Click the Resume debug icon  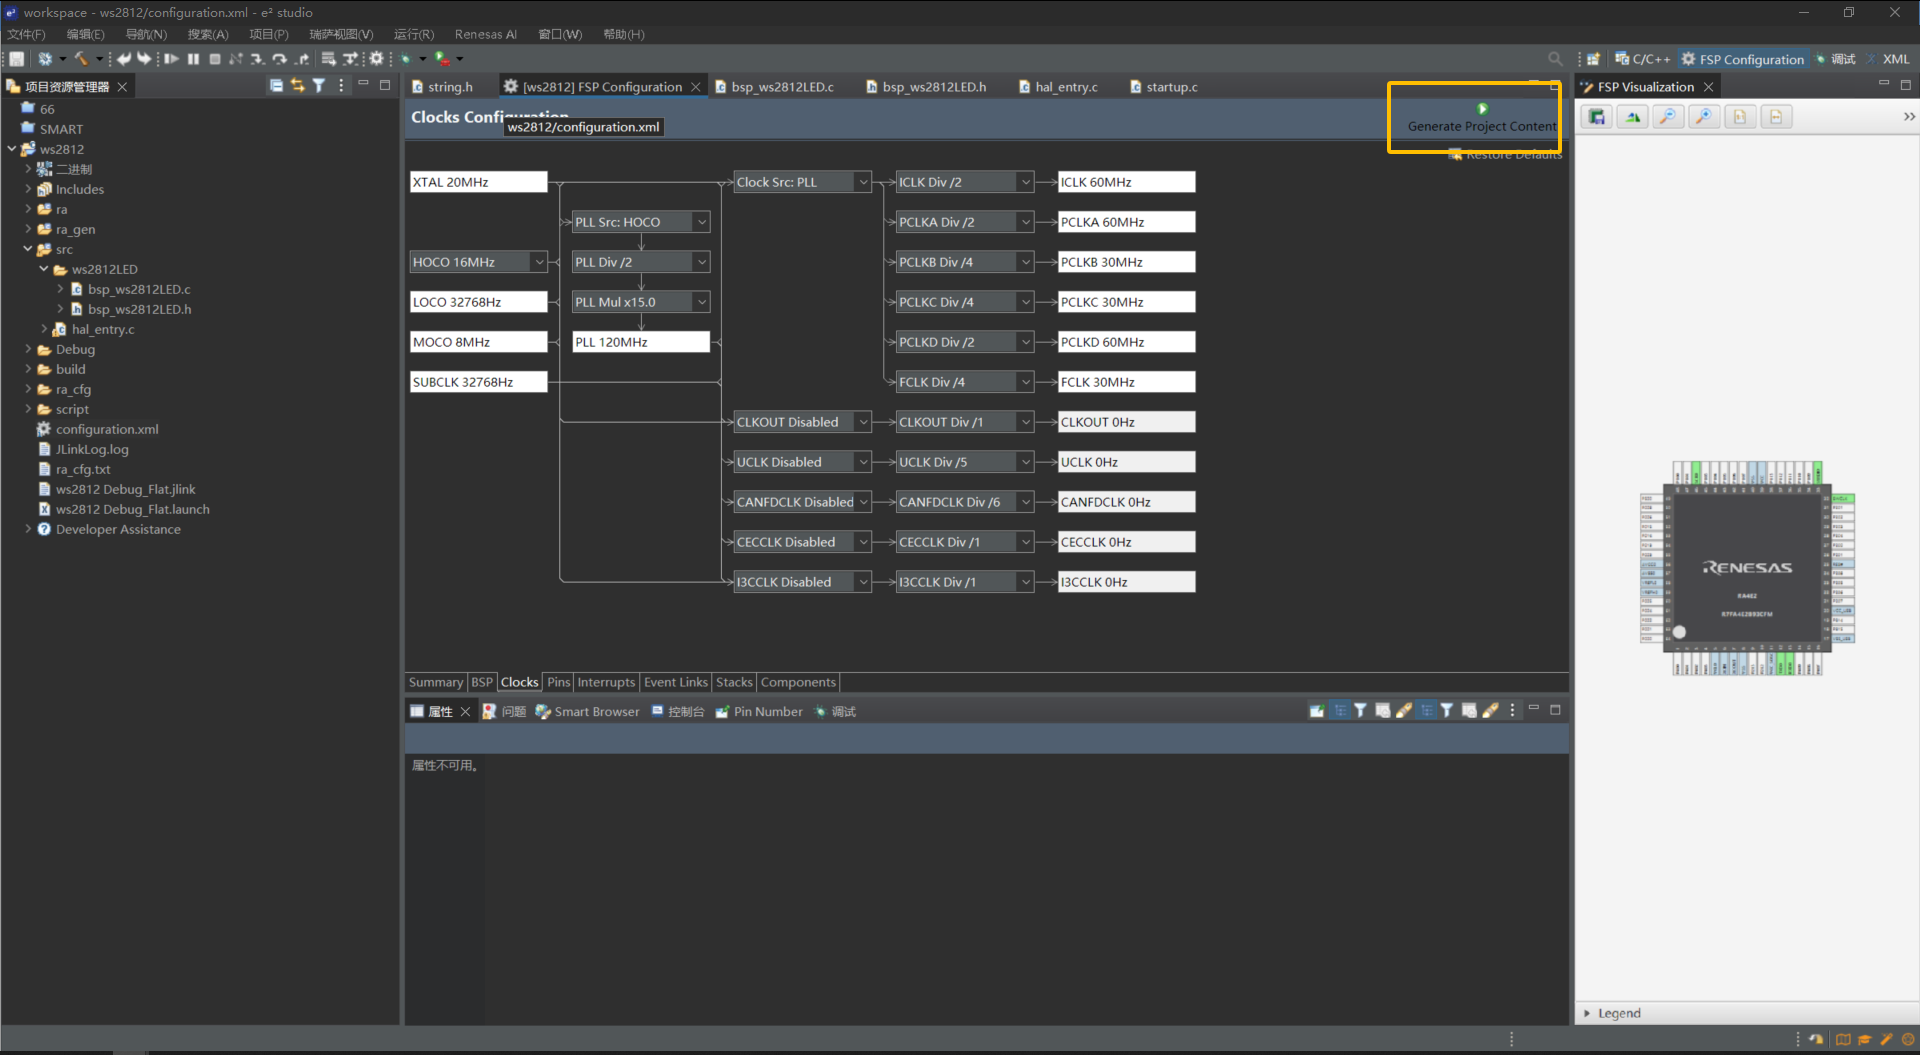click(171, 59)
